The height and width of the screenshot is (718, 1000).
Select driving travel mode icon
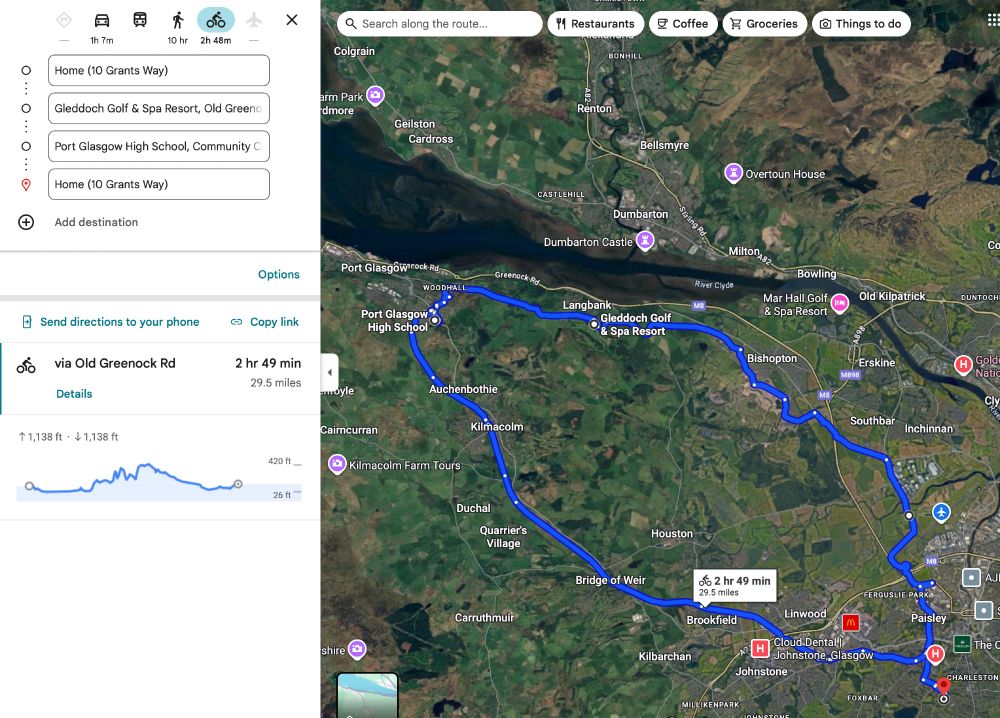(101, 20)
